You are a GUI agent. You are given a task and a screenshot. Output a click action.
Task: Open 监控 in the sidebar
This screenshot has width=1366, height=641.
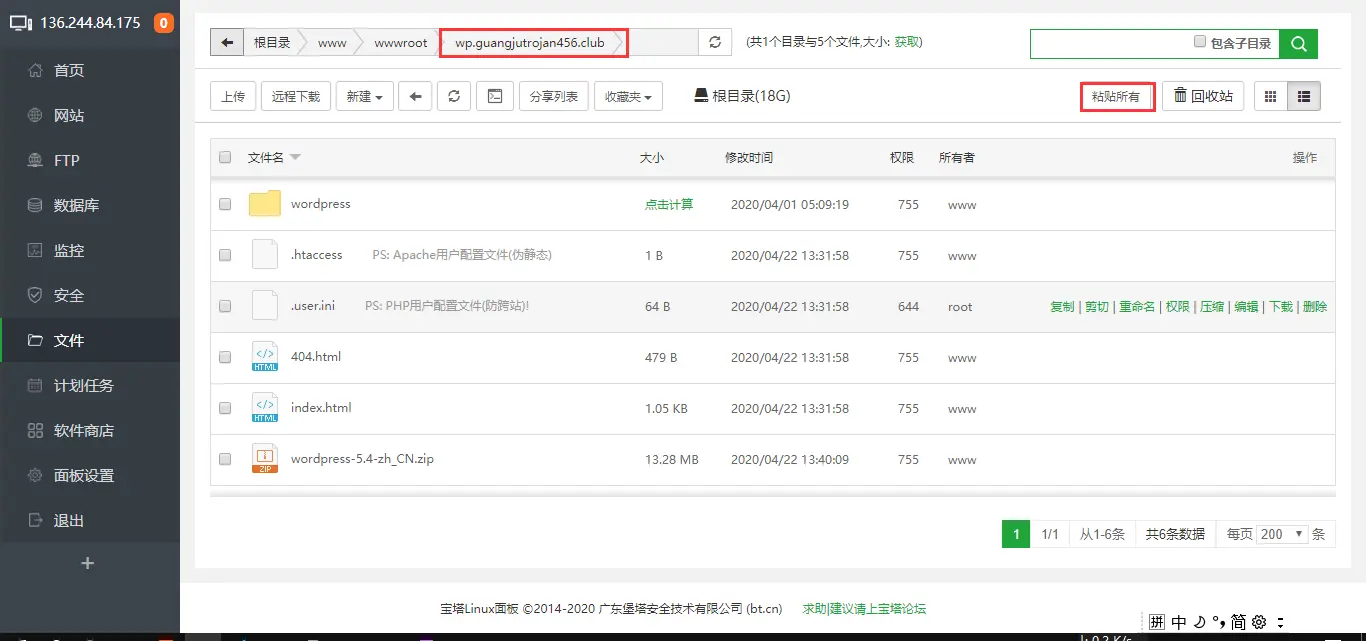(90, 250)
